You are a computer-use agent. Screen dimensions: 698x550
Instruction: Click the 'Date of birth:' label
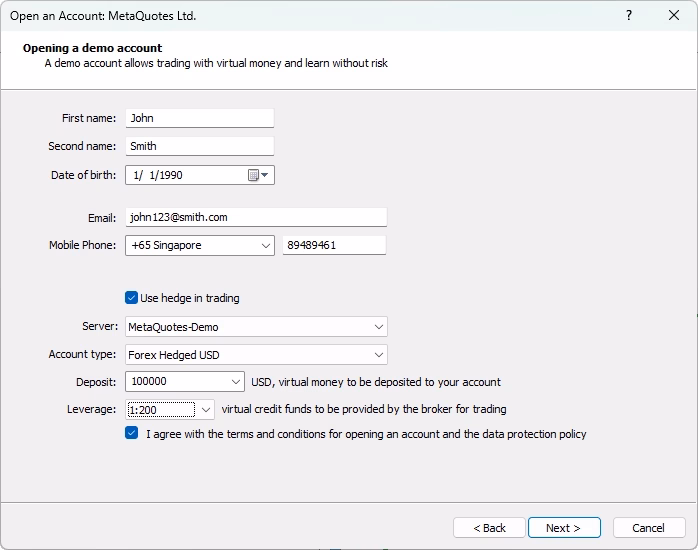pos(83,175)
